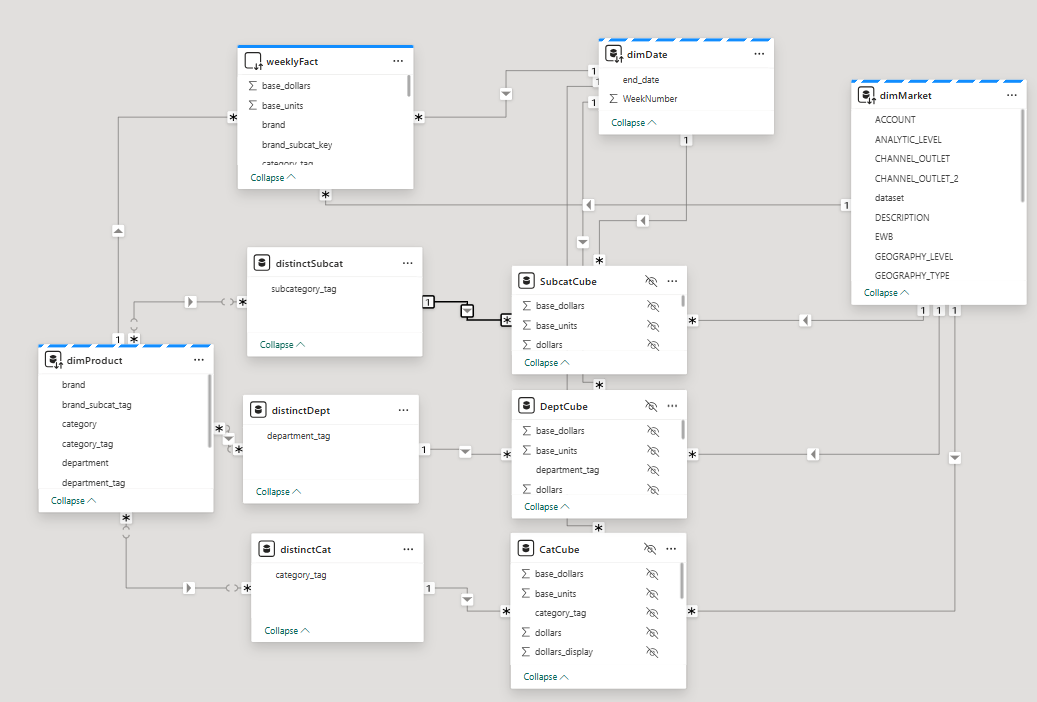
Task: Click sigma icon beside WeekNumber in dimDate
Action: coord(614,99)
